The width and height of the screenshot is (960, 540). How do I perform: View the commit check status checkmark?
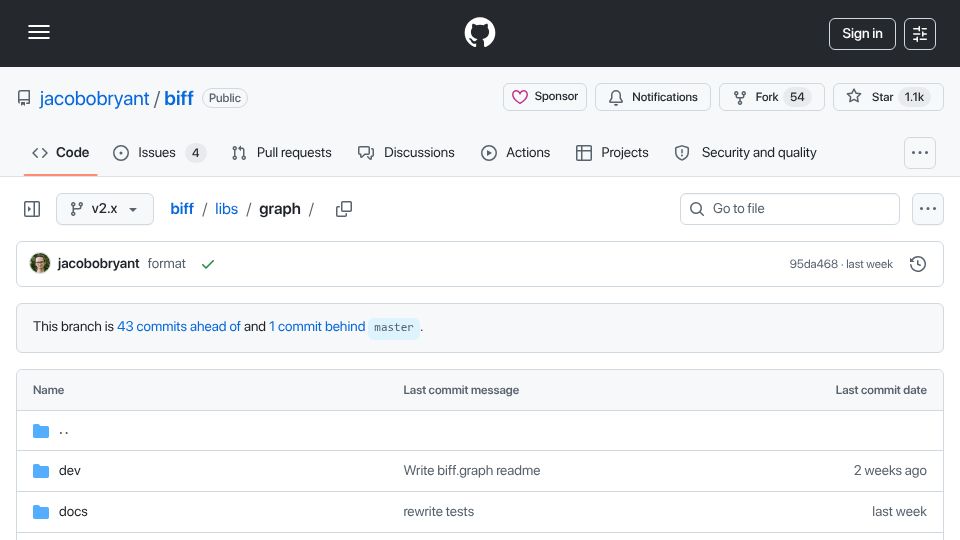tap(208, 264)
